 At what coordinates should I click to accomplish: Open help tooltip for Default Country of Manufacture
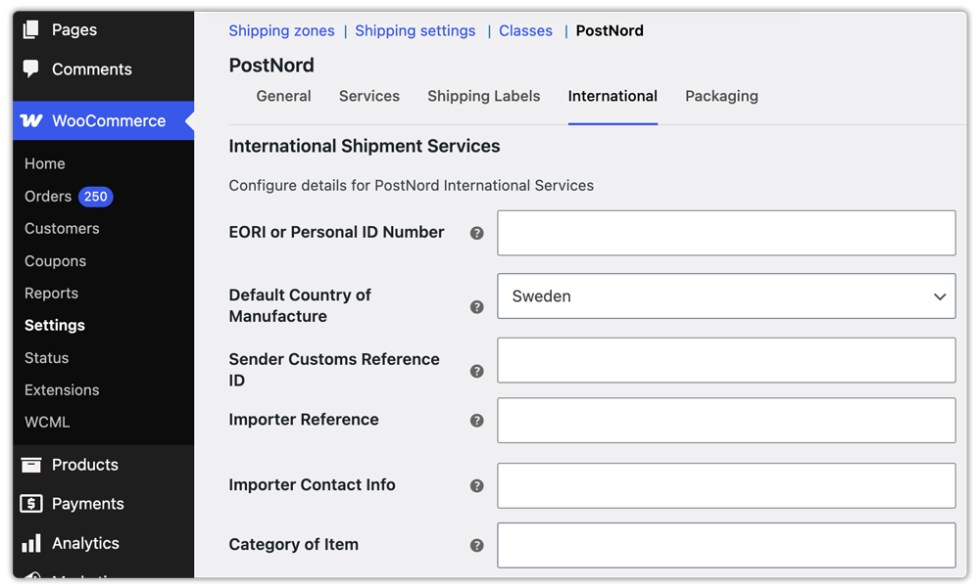pyautogui.click(x=477, y=307)
